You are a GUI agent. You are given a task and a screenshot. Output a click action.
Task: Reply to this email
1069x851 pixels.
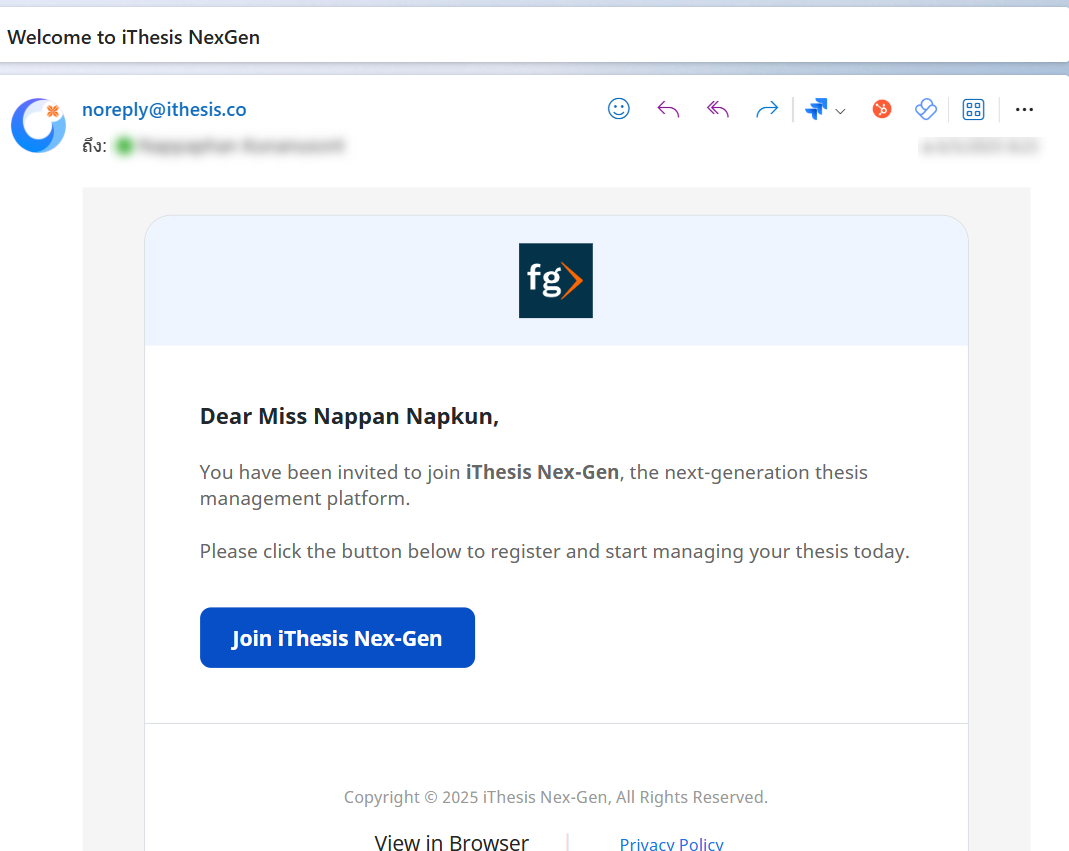(668, 109)
